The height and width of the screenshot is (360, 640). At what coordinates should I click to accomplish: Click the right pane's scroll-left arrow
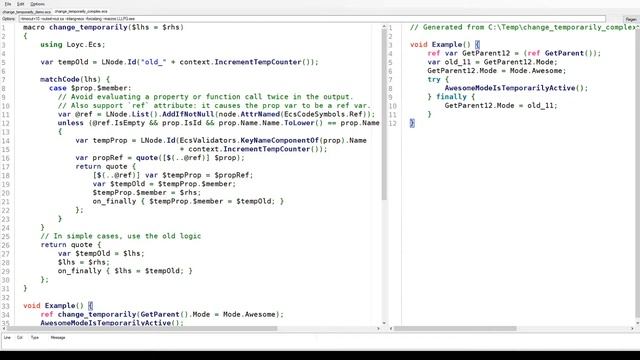click(391, 328)
